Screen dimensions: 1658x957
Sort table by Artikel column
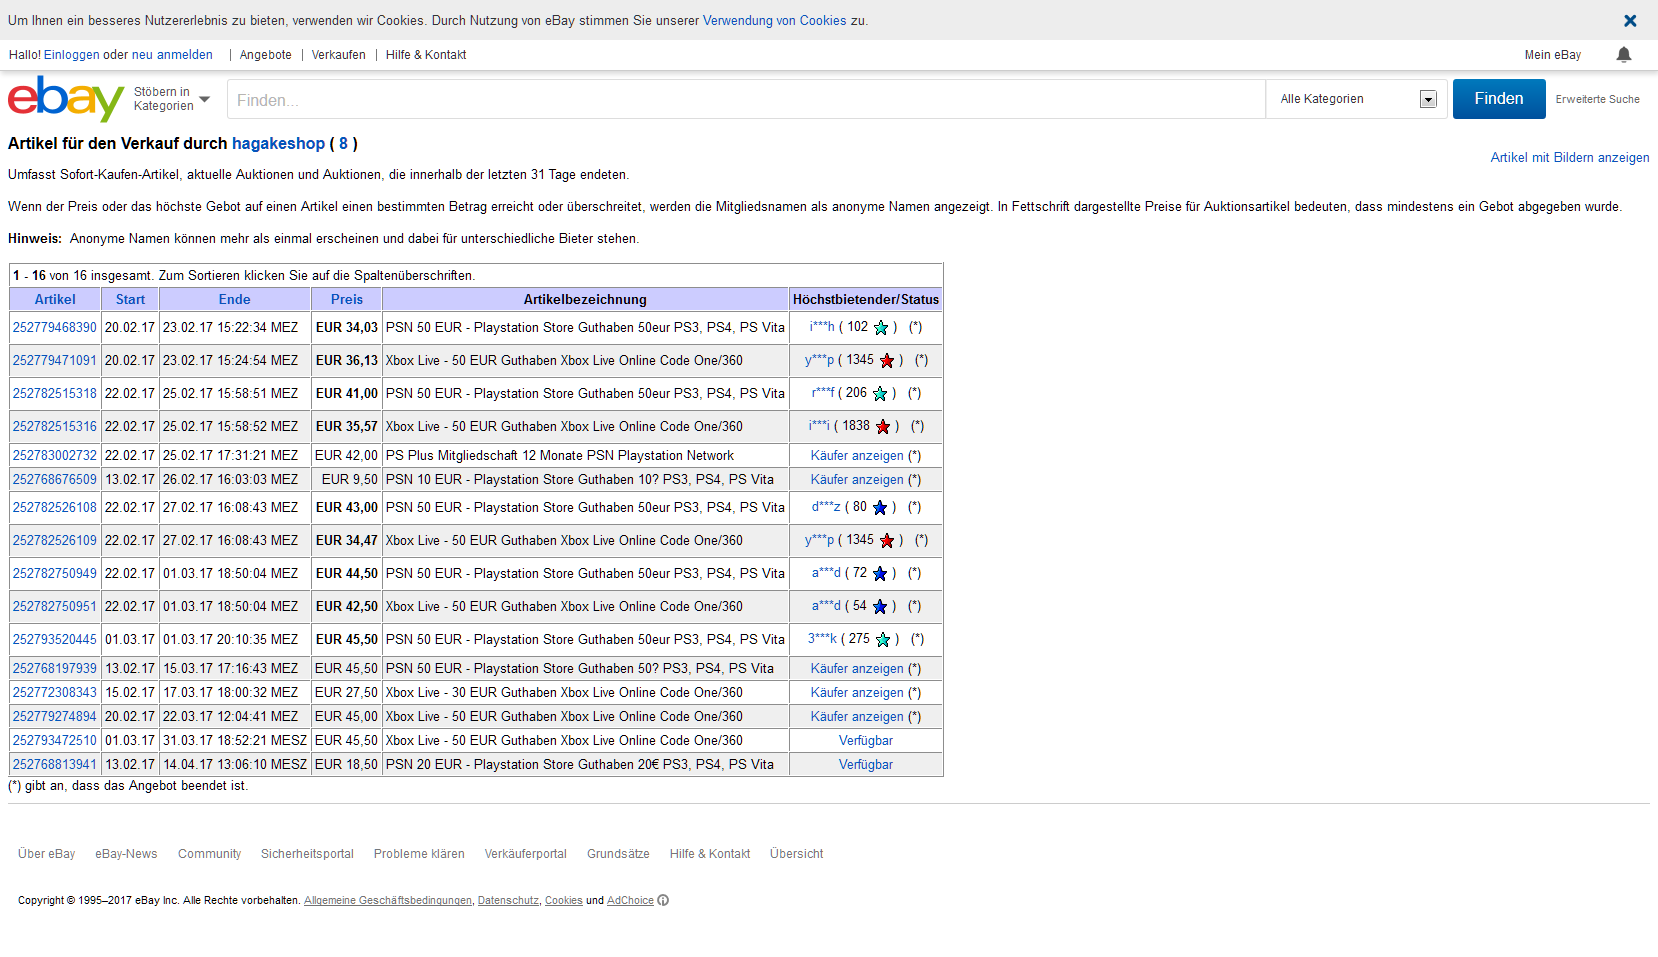(55, 299)
